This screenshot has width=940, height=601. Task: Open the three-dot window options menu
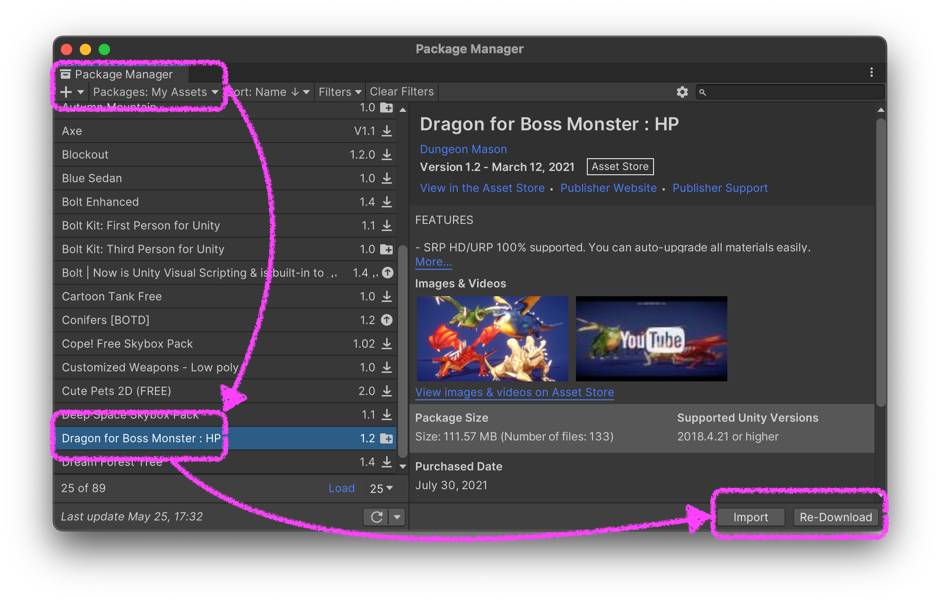pos(871,72)
